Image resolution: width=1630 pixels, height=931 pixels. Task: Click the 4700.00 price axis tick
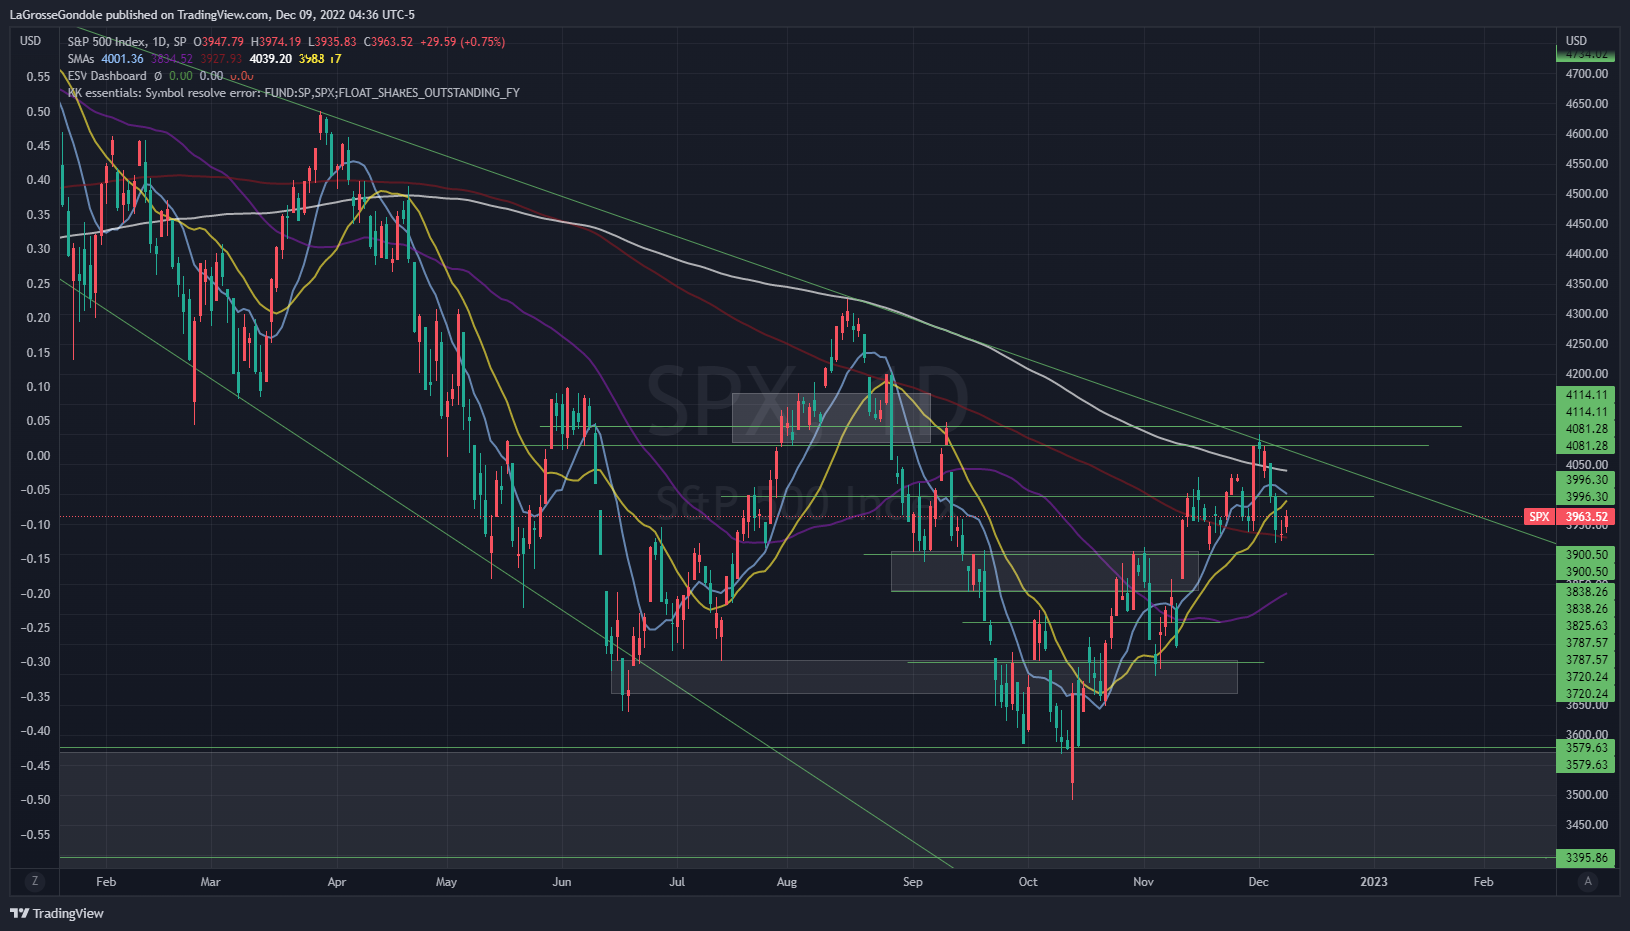tap(1587, 74)
